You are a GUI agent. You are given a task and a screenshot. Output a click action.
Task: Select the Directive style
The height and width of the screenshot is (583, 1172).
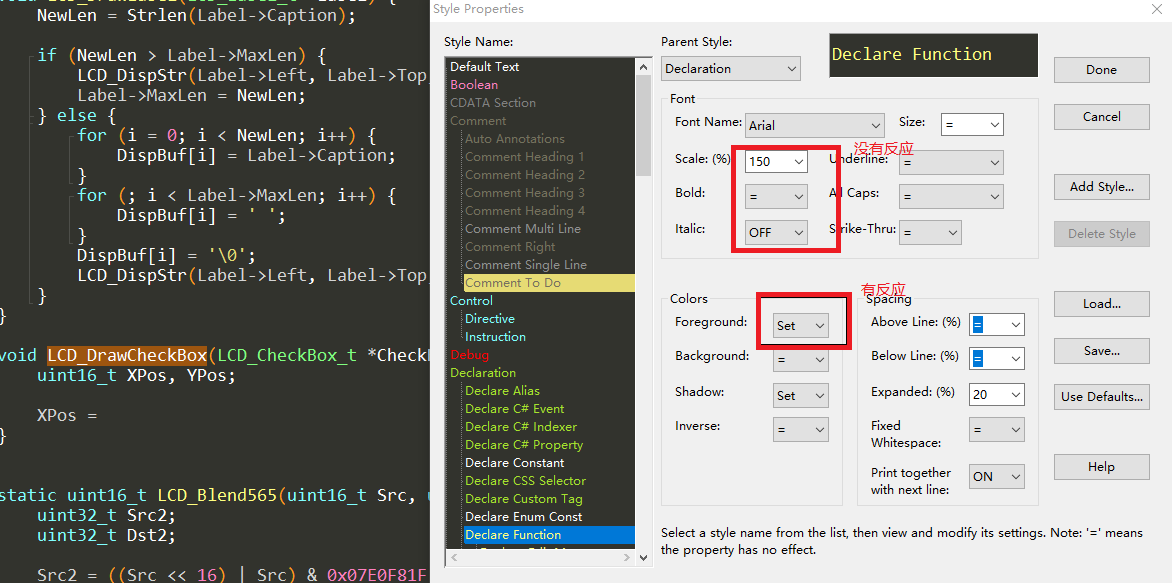490,318
